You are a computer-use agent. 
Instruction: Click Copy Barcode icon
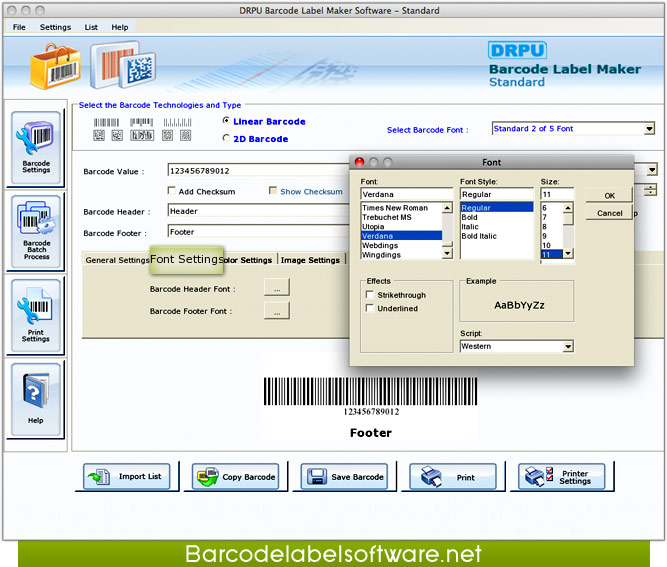[208, 477]
